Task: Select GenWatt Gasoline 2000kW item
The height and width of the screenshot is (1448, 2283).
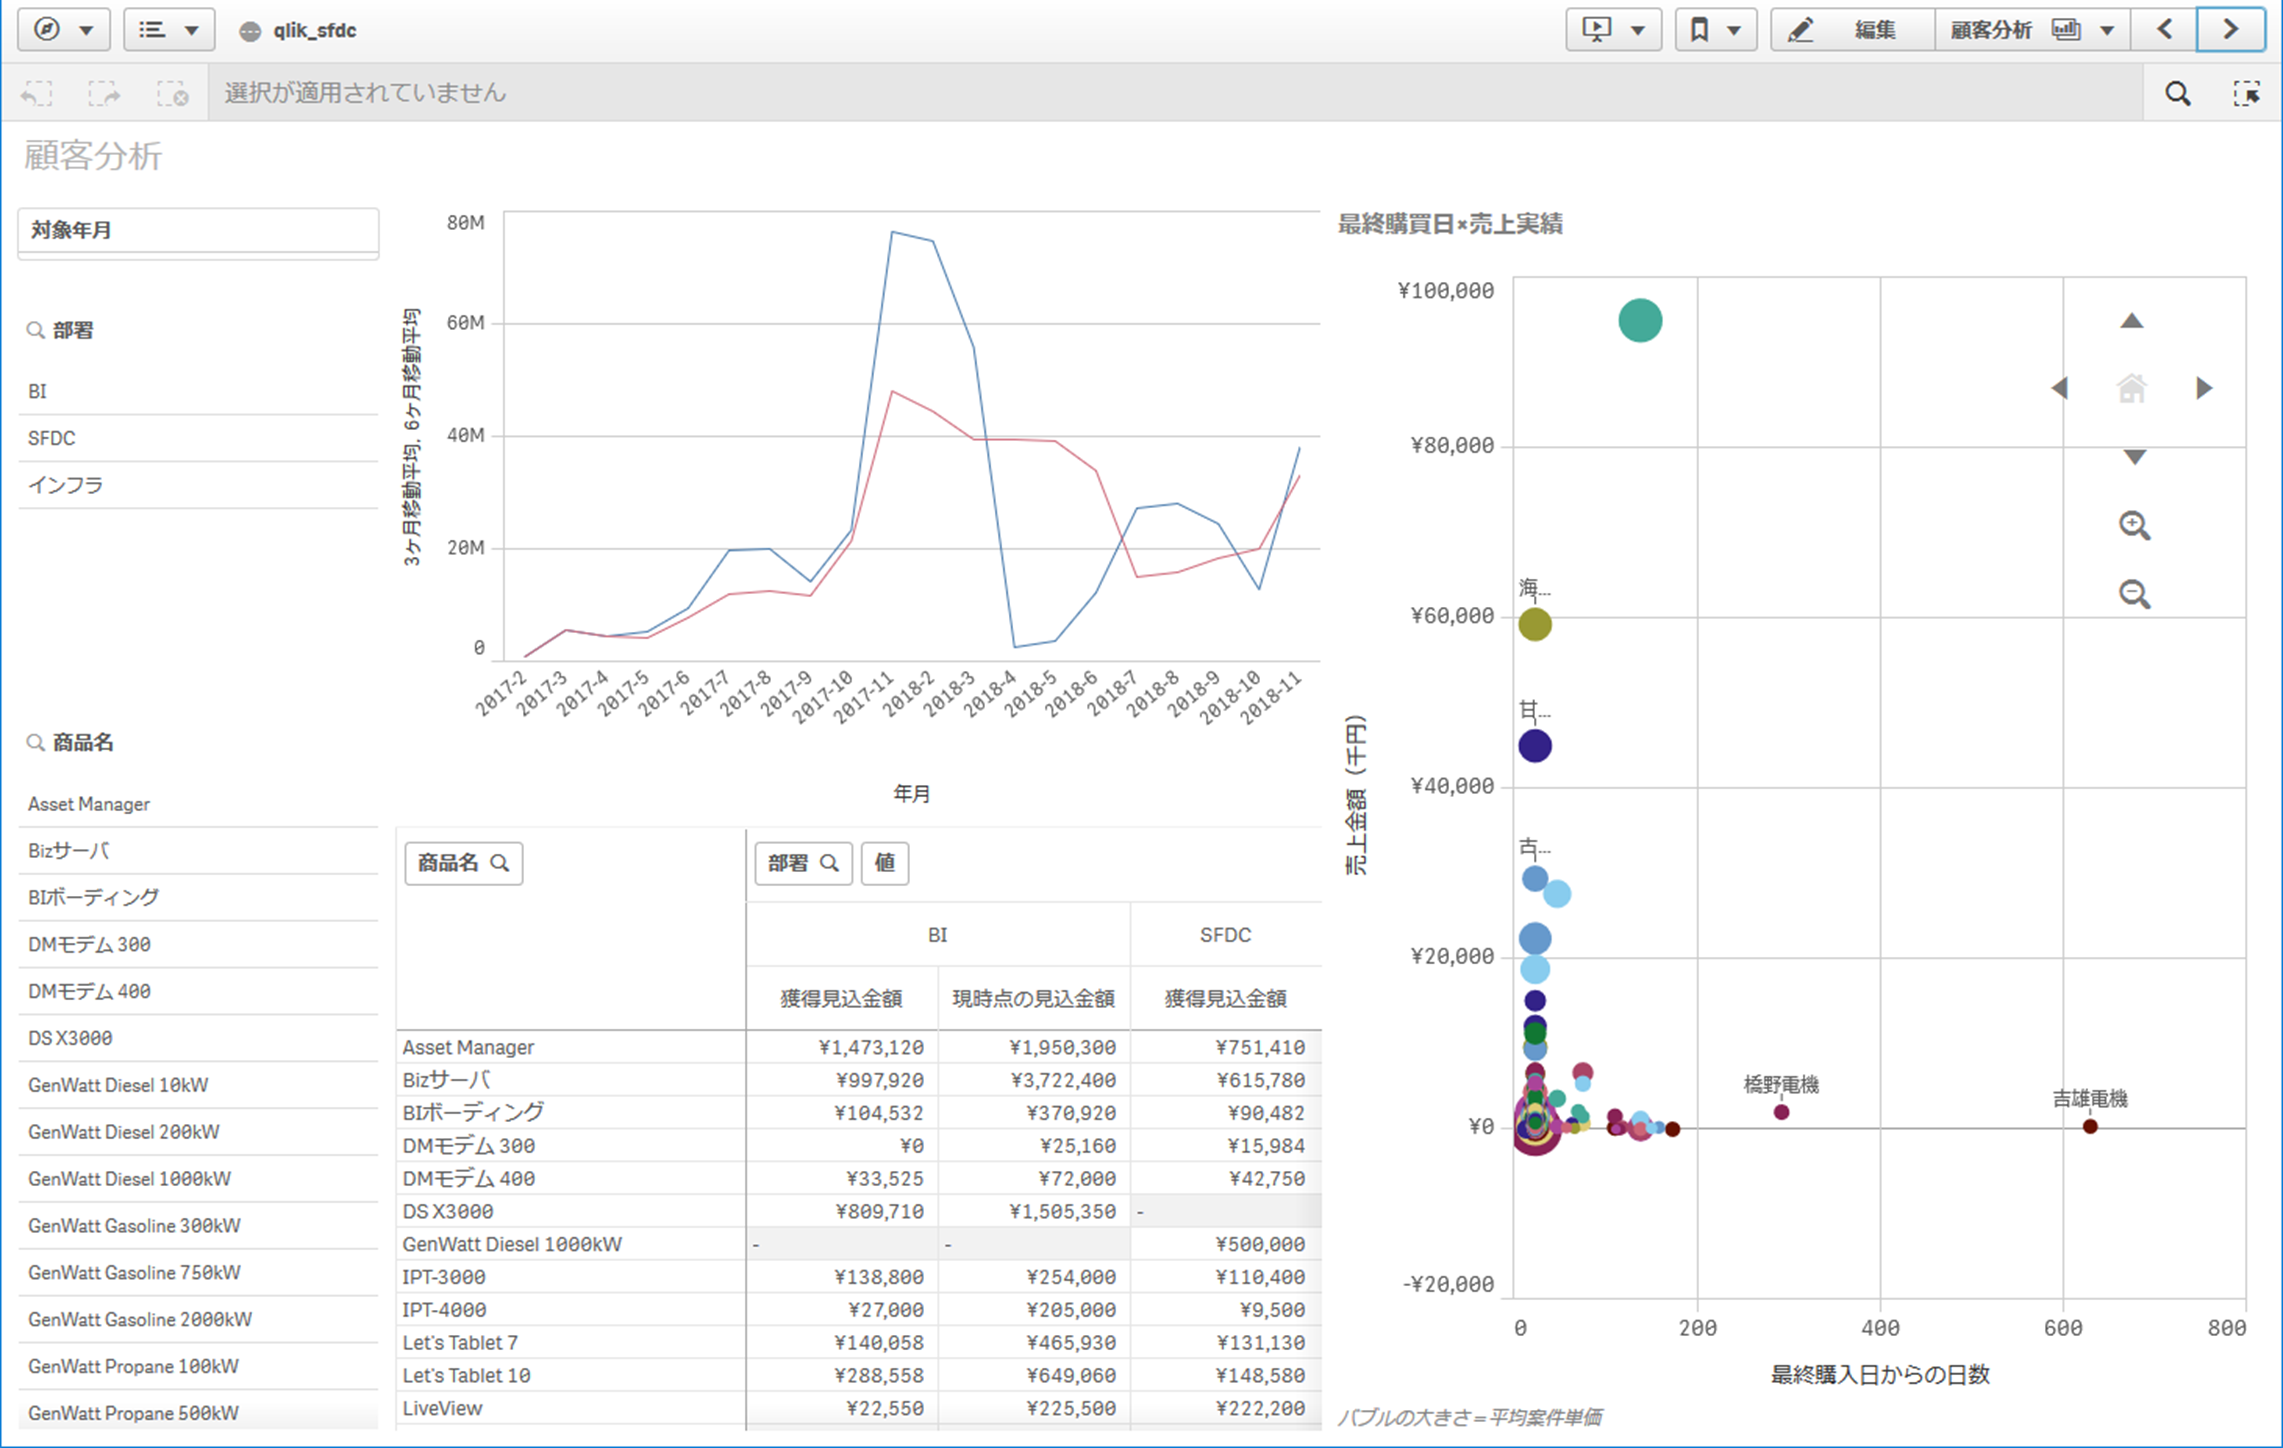Action: tap(198, 1320)
